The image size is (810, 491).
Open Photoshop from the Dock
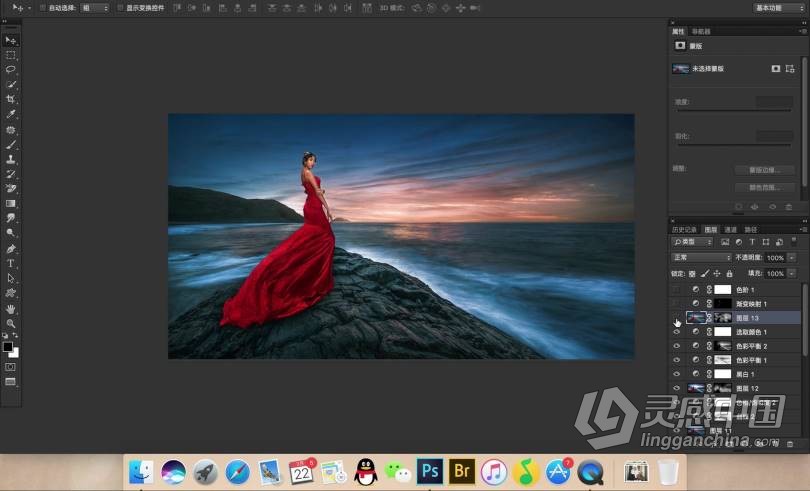click(430, 471)
